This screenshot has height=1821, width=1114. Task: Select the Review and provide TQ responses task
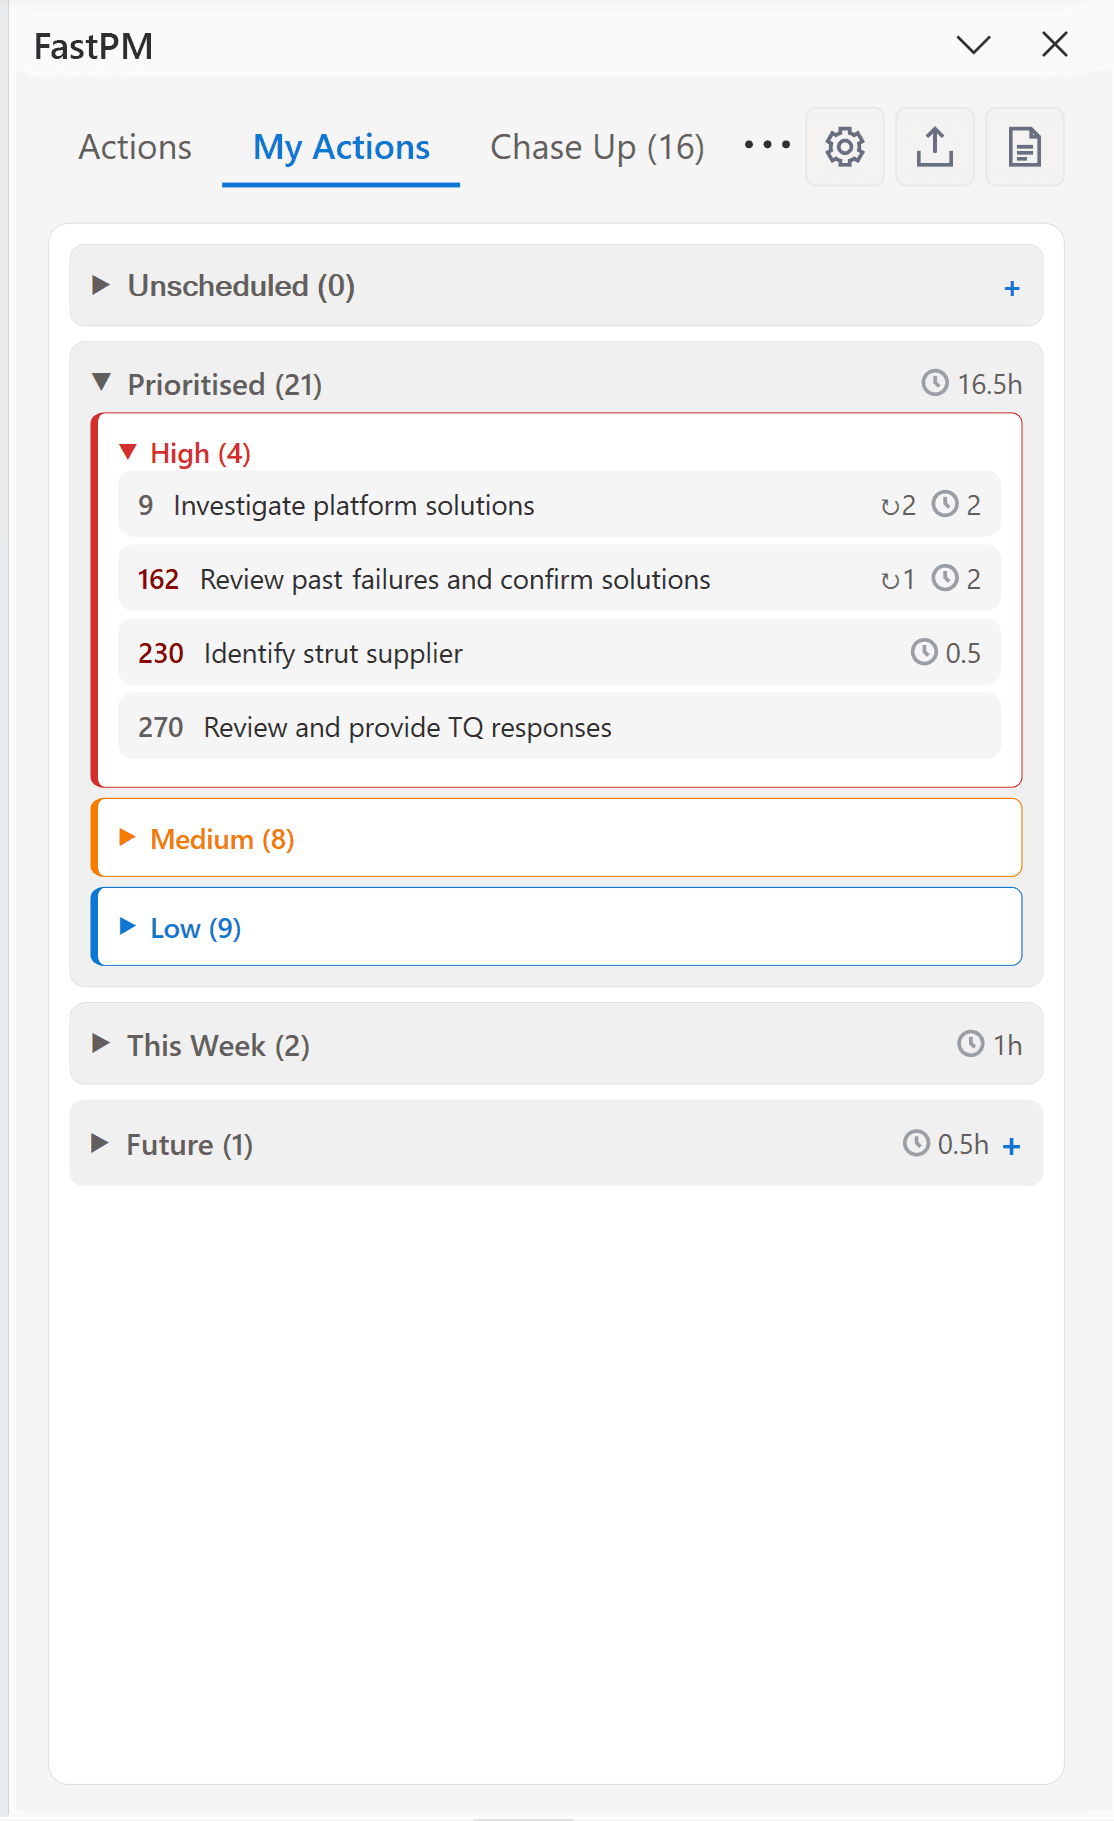(x=407, y=727)
